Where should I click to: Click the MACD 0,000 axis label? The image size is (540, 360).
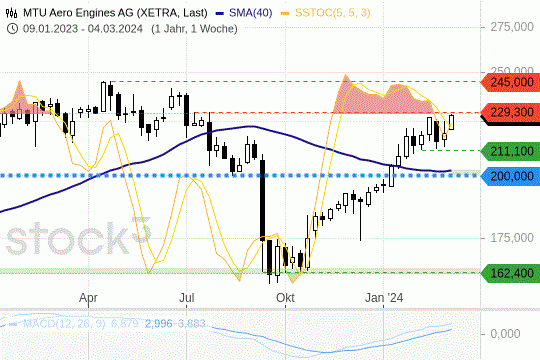[505, 333]
